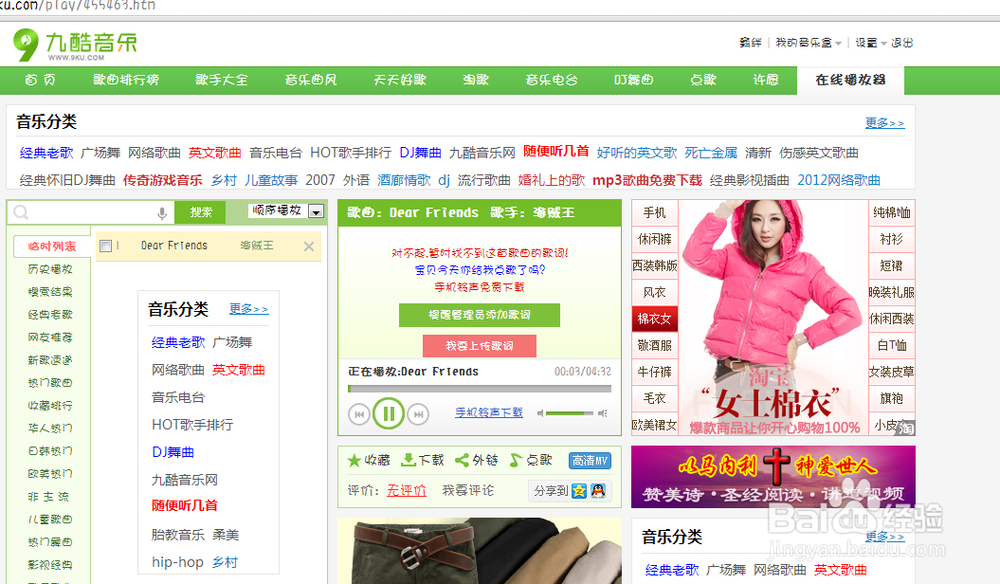
Task: Open the DJ舞曲 section from the navigation bar
Action: [x=632, y=80]
